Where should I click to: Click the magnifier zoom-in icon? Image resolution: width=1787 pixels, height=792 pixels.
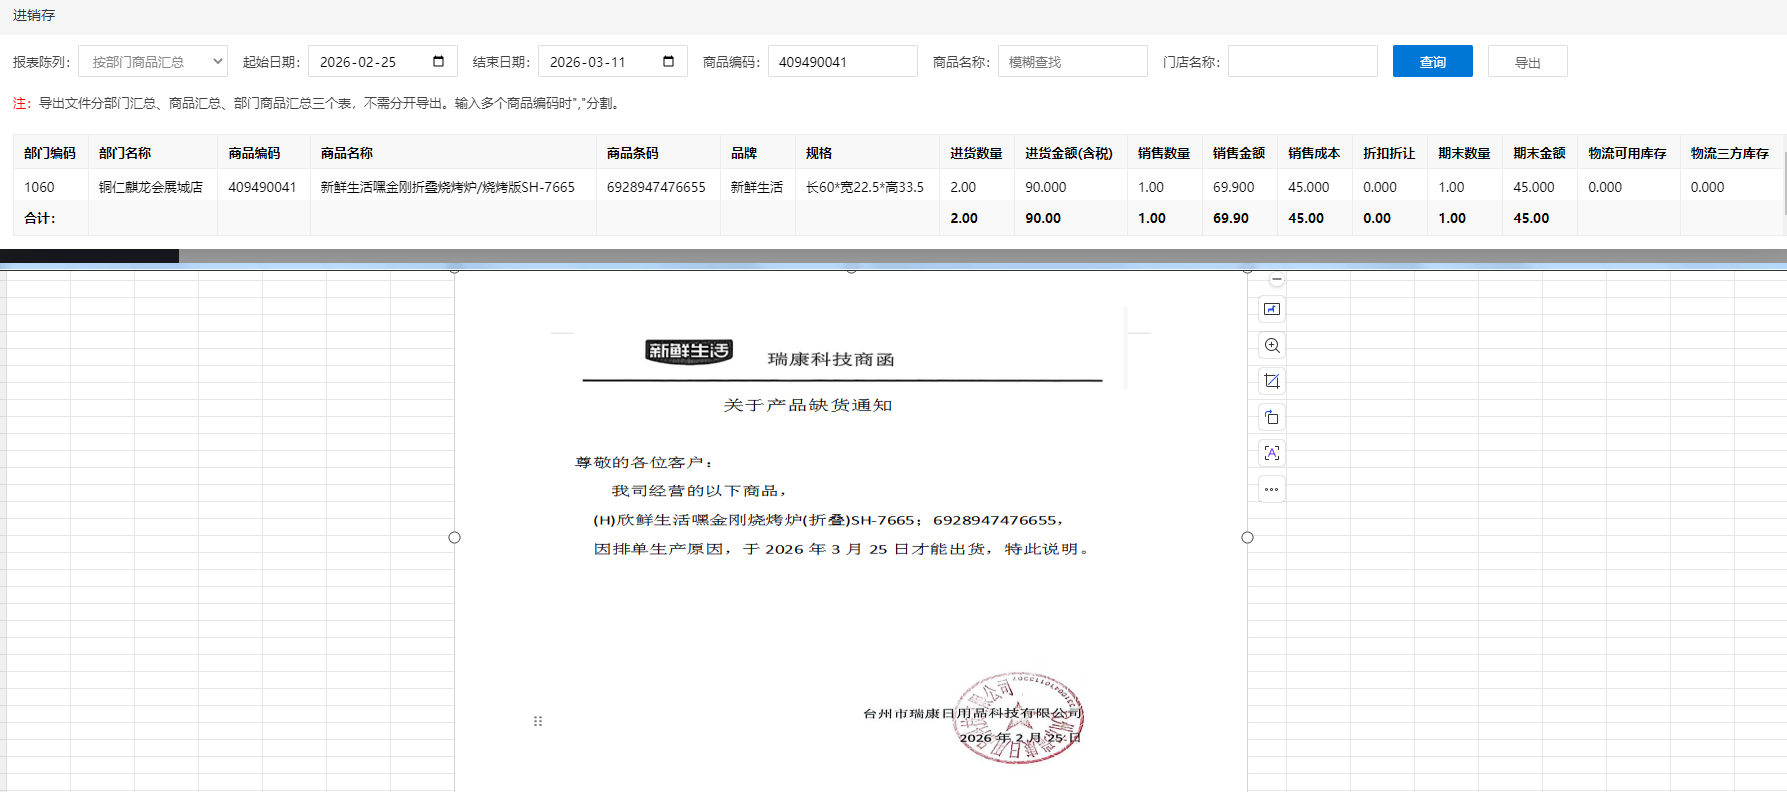1271,346
